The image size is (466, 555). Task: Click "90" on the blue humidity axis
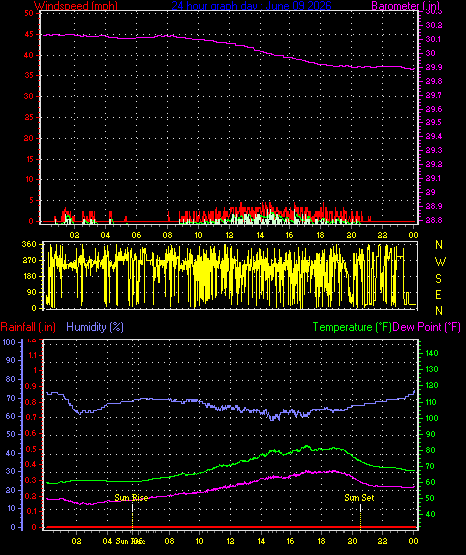point(11,360)
